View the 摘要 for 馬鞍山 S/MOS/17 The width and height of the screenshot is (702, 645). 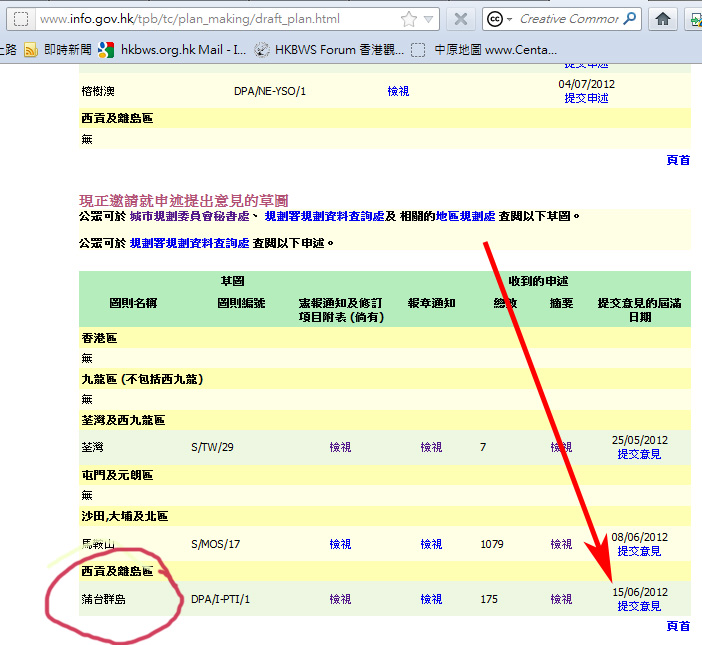click(561, 544)
